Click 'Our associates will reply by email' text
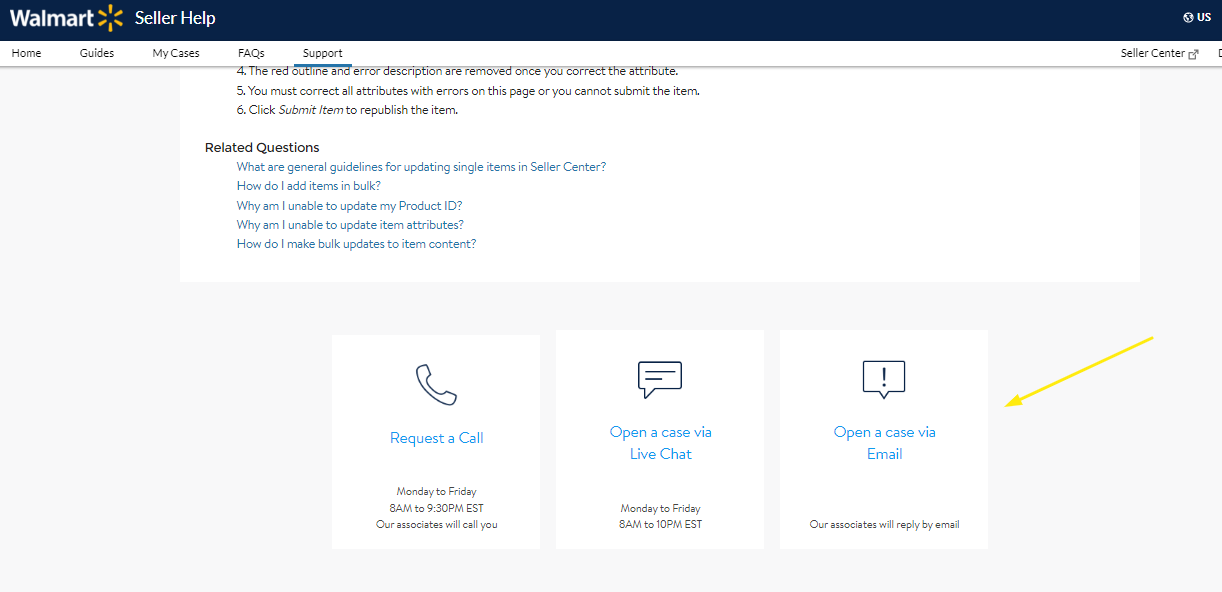 (x=884, y=524)
